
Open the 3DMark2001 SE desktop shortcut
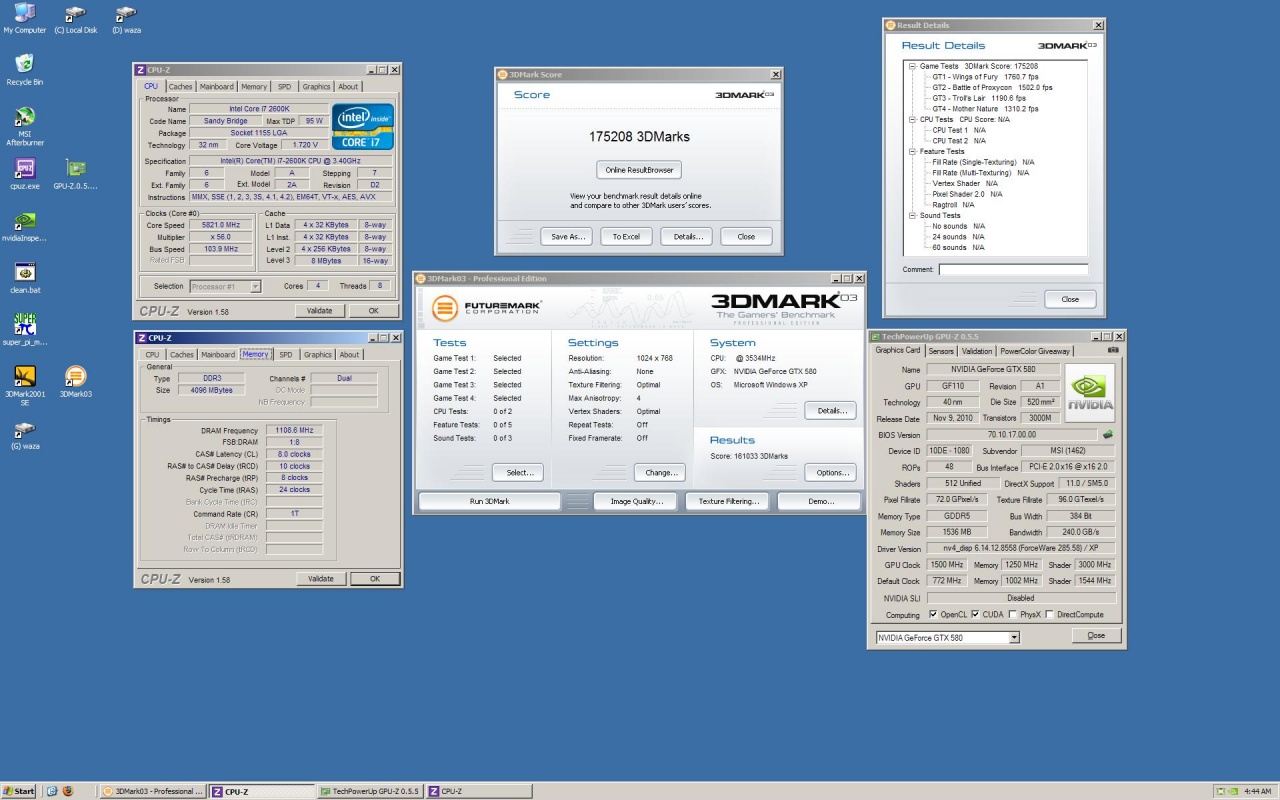(25, 377)
